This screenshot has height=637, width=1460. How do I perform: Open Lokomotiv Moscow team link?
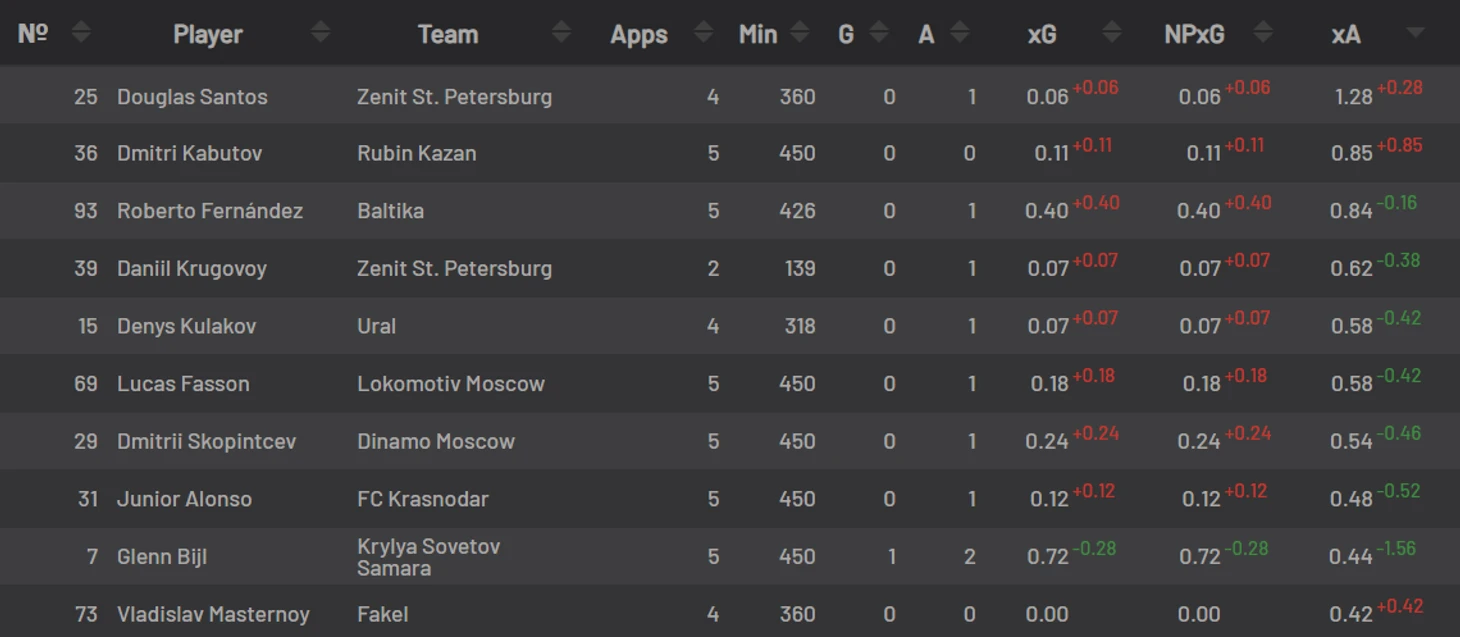[x=451, y=384]
